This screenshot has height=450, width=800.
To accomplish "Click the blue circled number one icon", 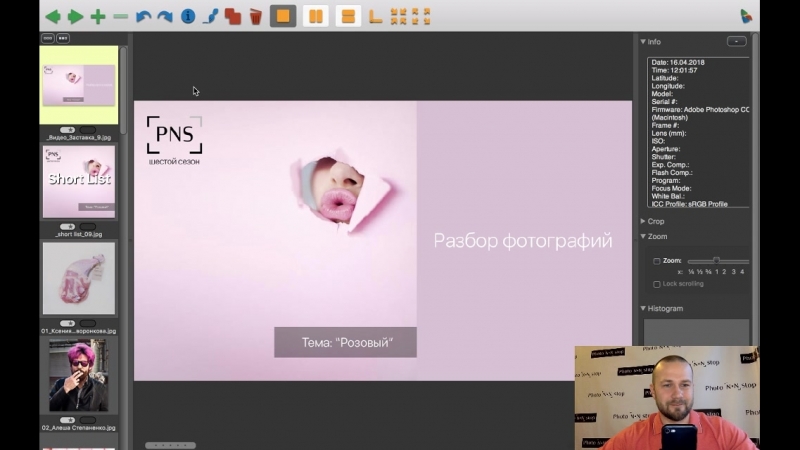I will pyautogui.click(x=187, y=16).
